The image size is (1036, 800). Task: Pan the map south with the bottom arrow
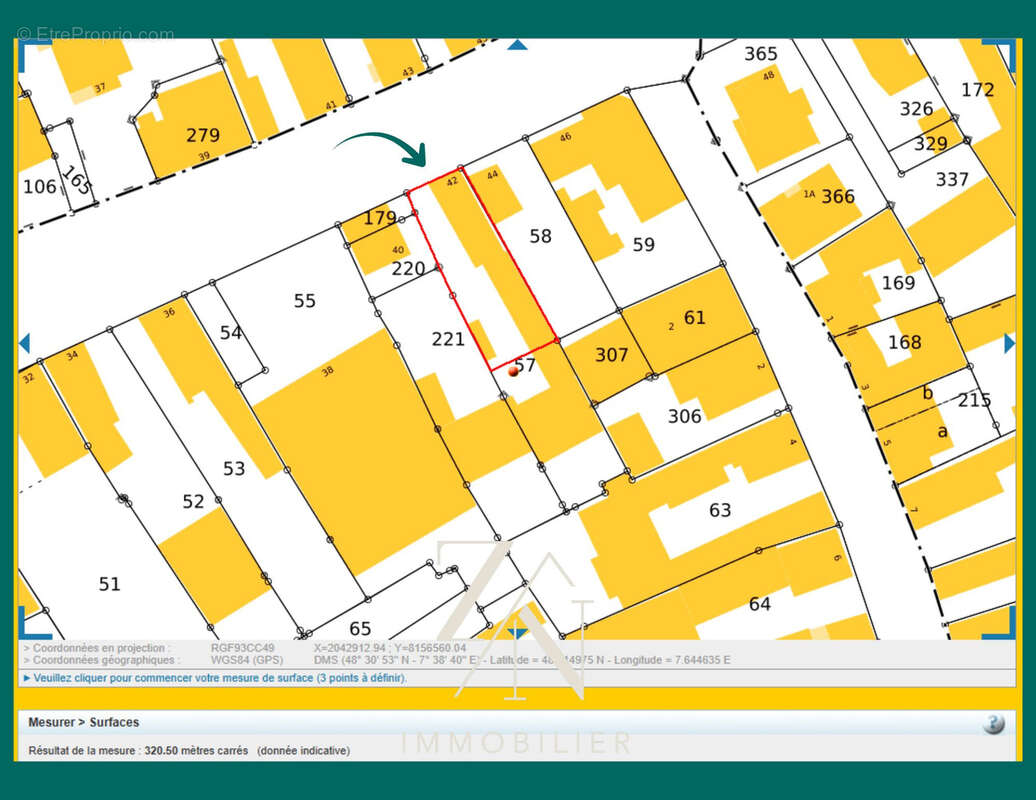pos(517,632)
